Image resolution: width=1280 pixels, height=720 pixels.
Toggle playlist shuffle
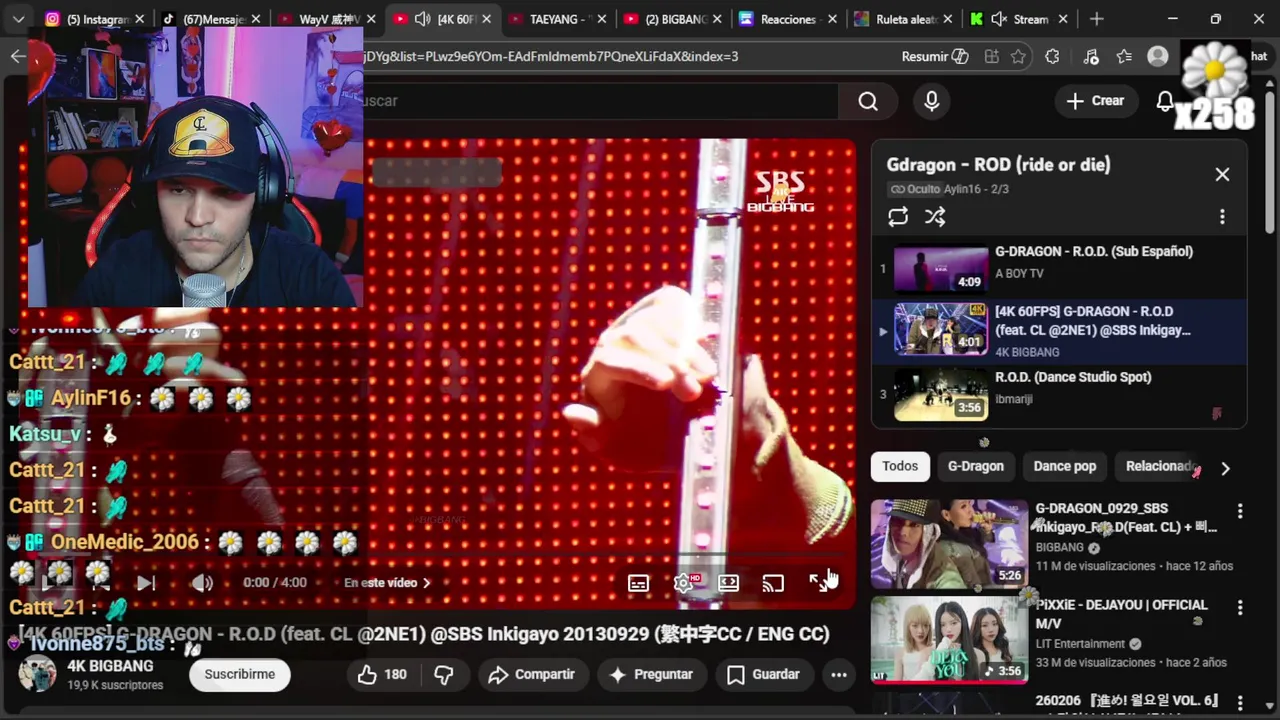pos(935,217)
